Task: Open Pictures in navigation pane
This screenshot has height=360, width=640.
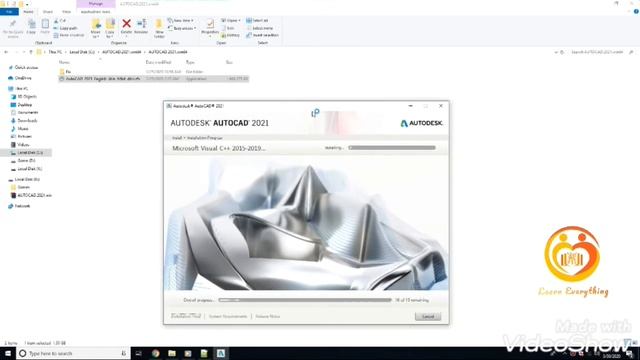Action: (x=21, y=137)
